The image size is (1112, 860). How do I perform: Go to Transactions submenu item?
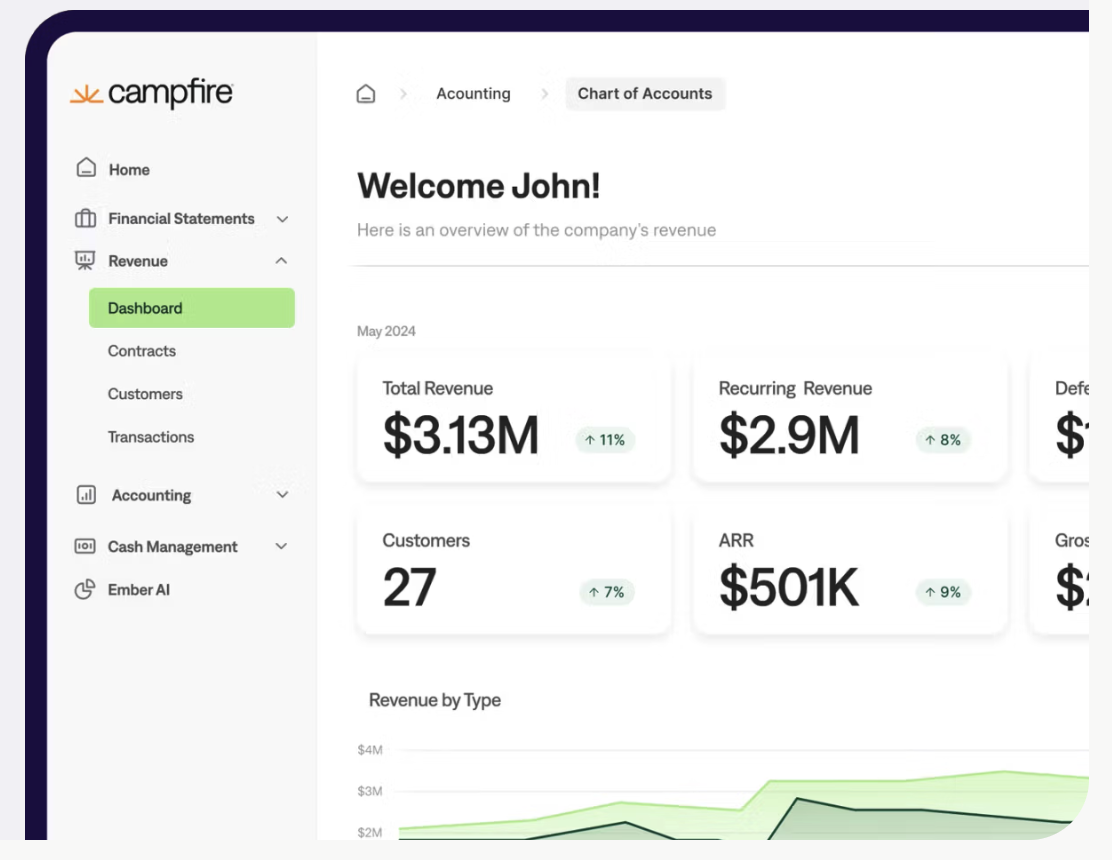pyautogui.click(x=151, y=437)
